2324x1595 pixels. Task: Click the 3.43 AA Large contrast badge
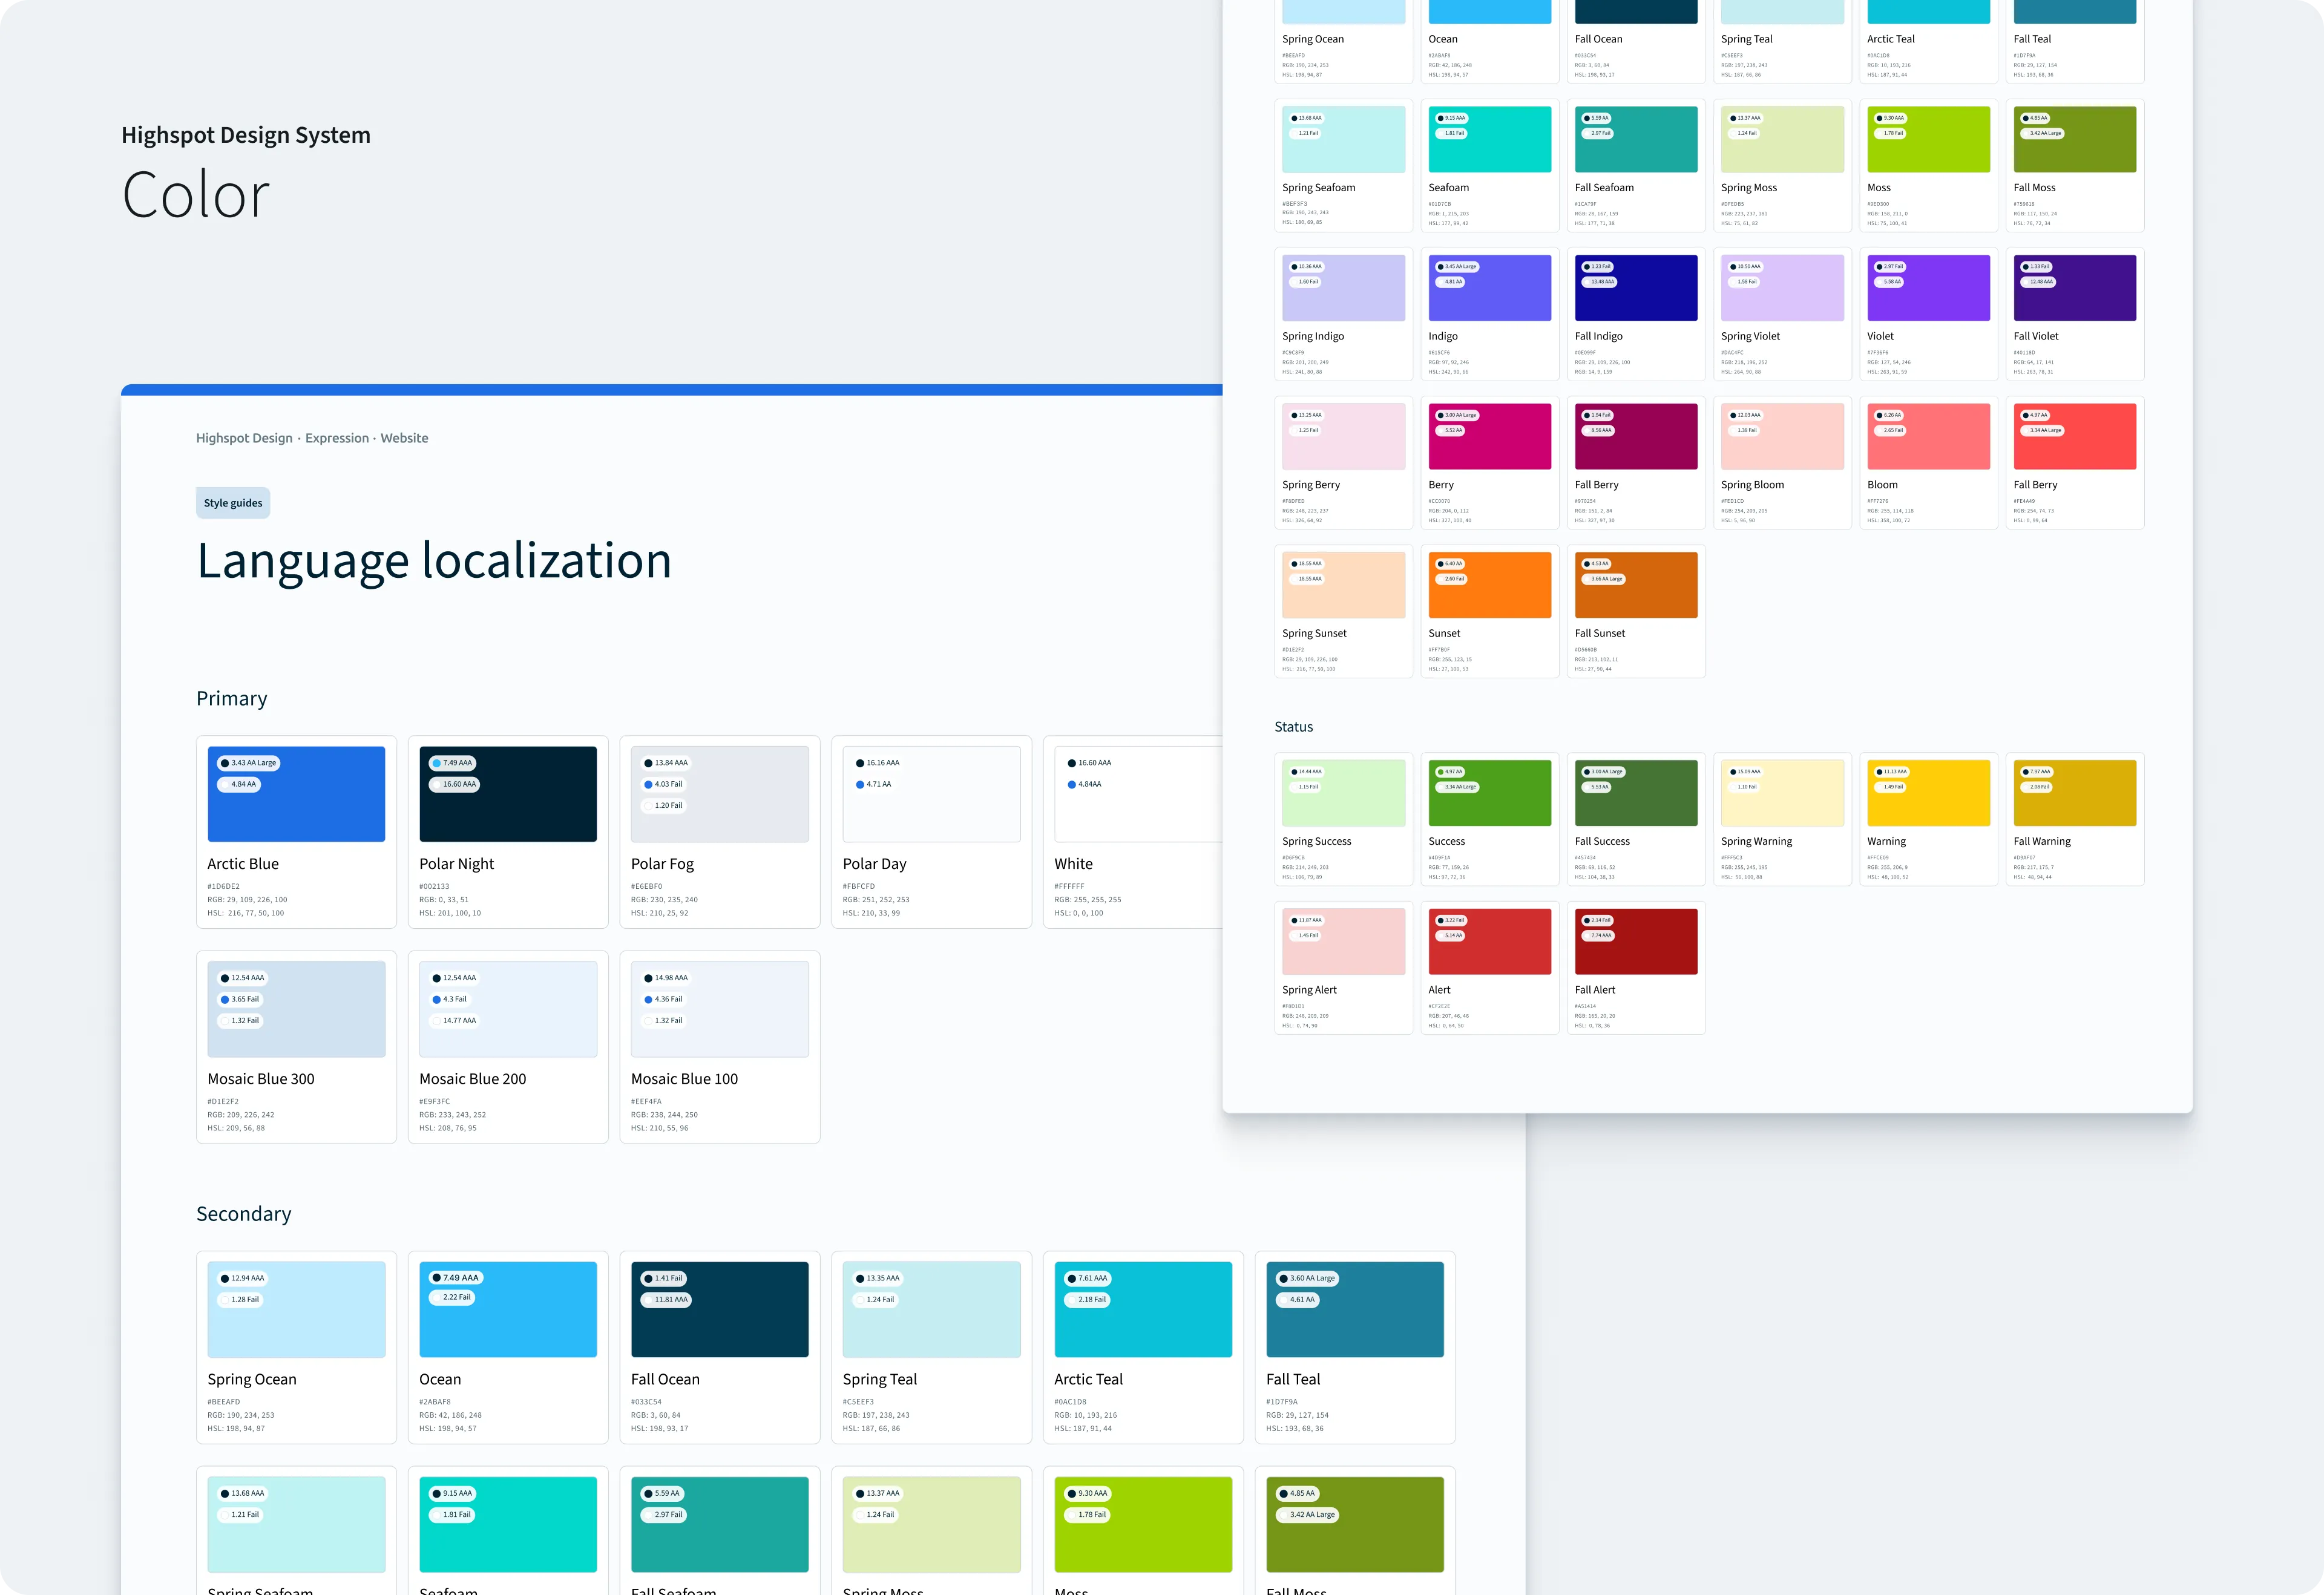click(x=249, y=763)
